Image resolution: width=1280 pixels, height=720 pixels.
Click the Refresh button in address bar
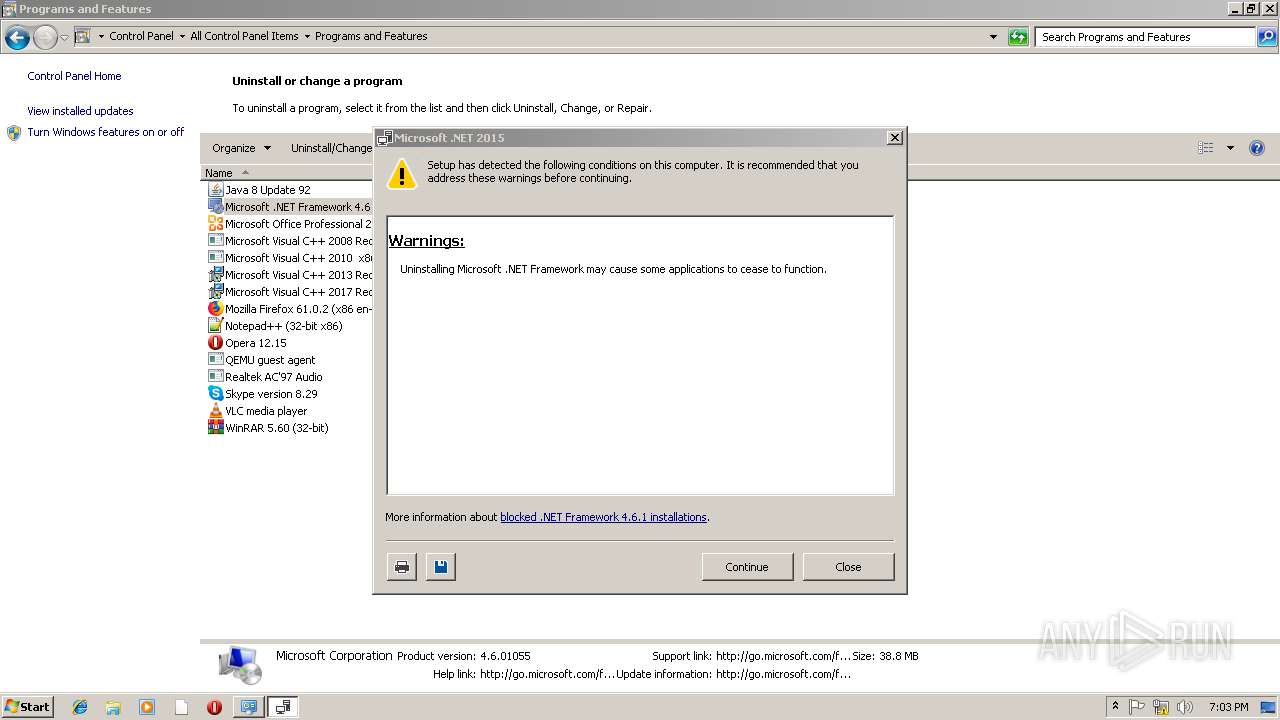tap(1018, 37)
